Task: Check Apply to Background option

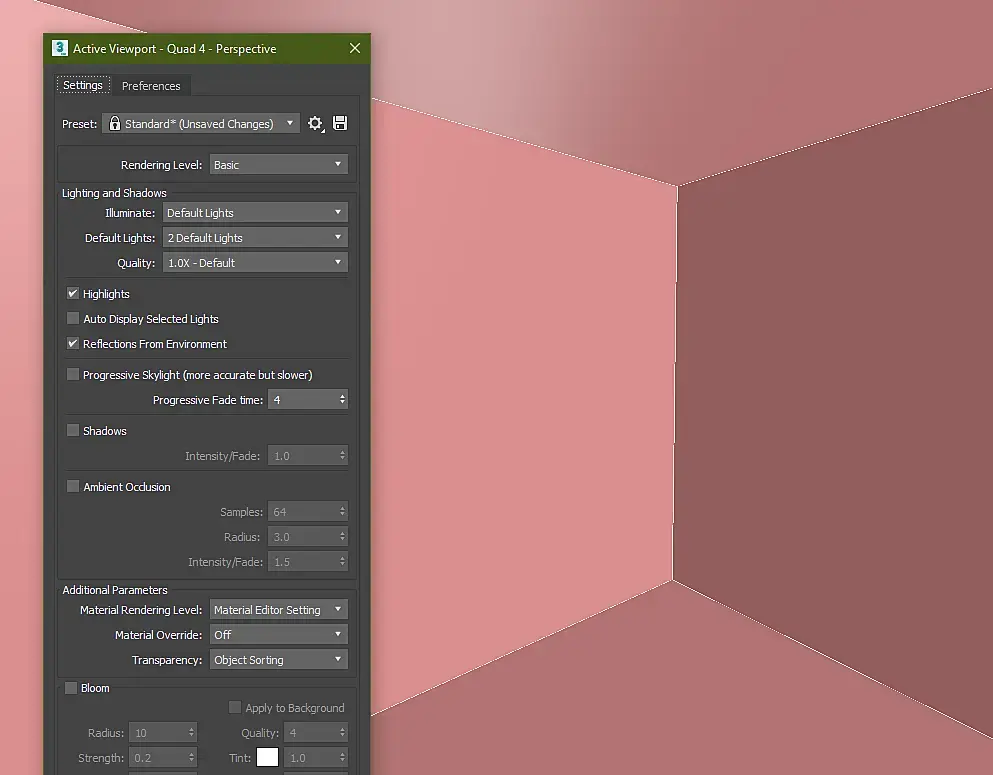Action: pyautogui.click(x=235, y=707)
